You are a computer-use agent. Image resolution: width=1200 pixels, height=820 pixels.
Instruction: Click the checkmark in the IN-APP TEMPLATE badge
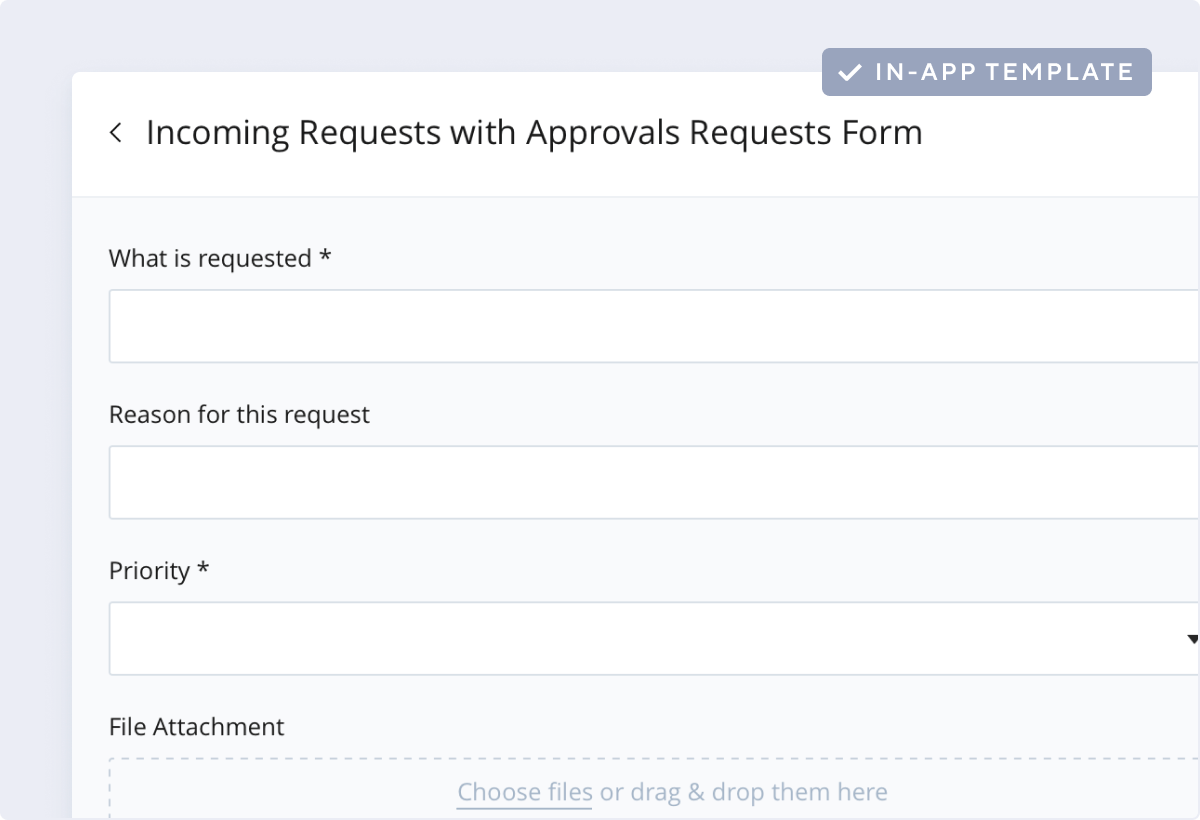pos(849,71)
